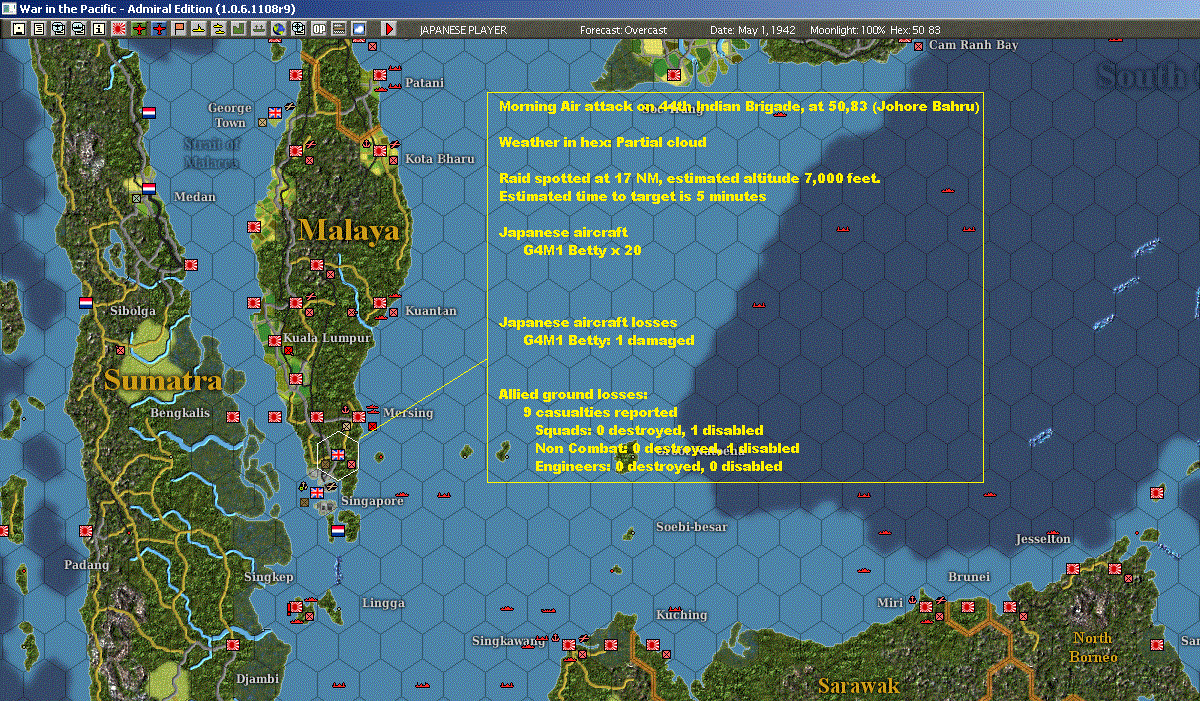Select ship task force icon near Mersing

(372, 408)
